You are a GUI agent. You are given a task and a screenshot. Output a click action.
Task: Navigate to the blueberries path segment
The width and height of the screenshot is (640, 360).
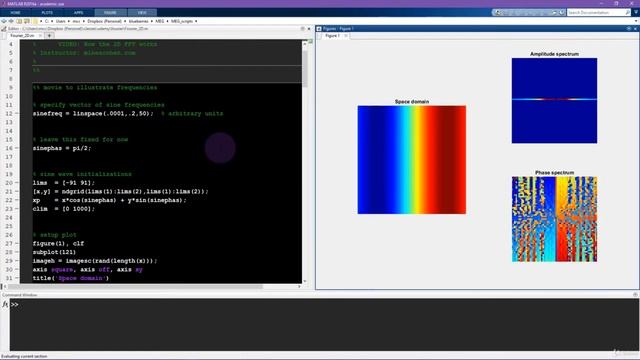pos(138,21)
